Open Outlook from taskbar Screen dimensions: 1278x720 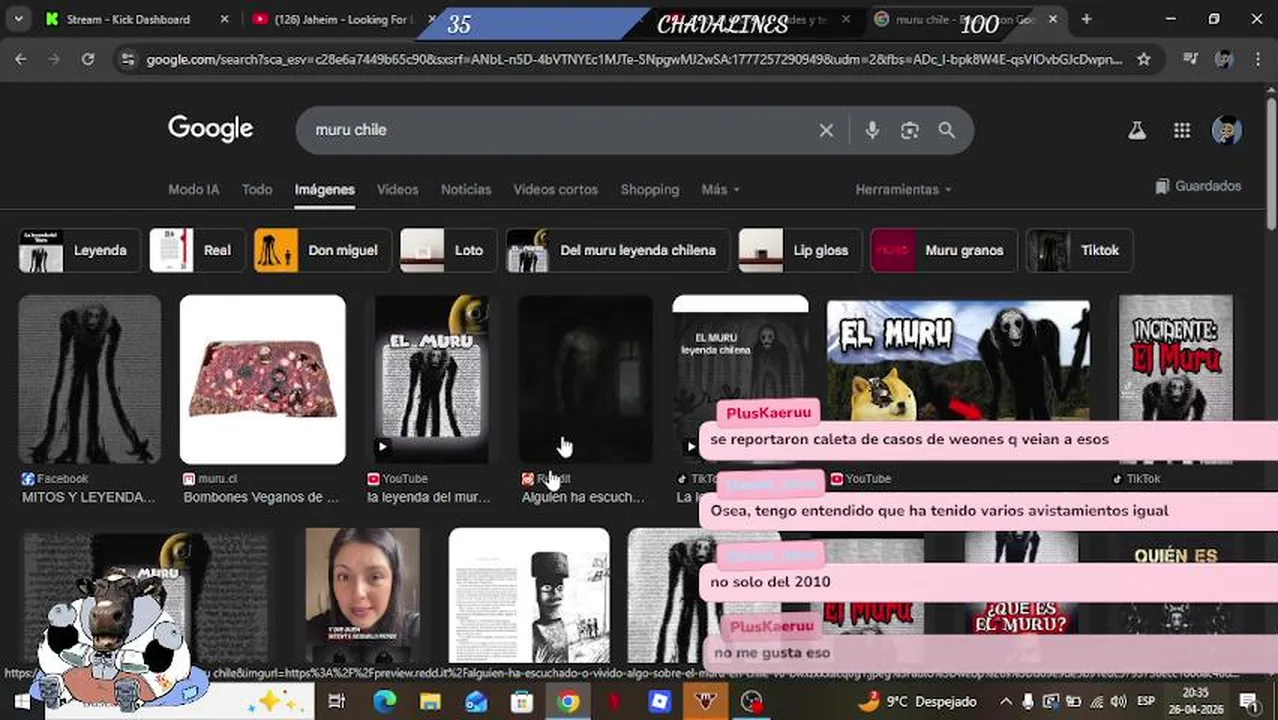point(475,701)
